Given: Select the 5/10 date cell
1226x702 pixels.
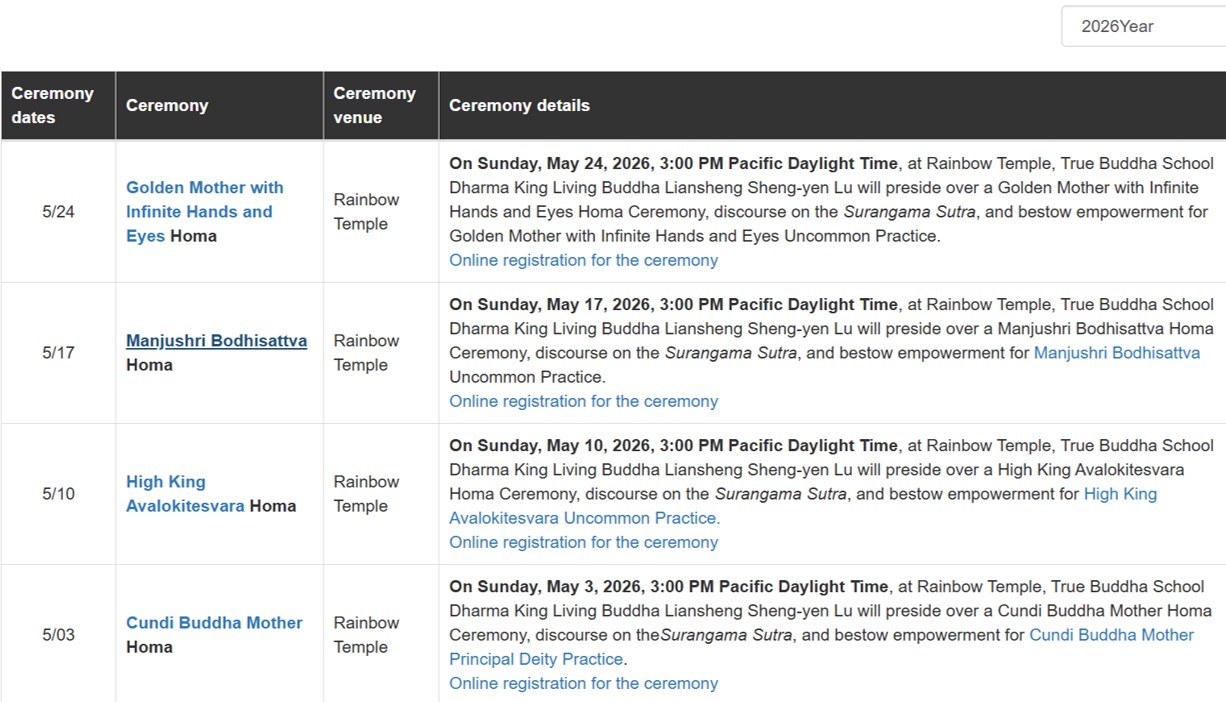Looking at the screenshot, I should tap(58, 494).
